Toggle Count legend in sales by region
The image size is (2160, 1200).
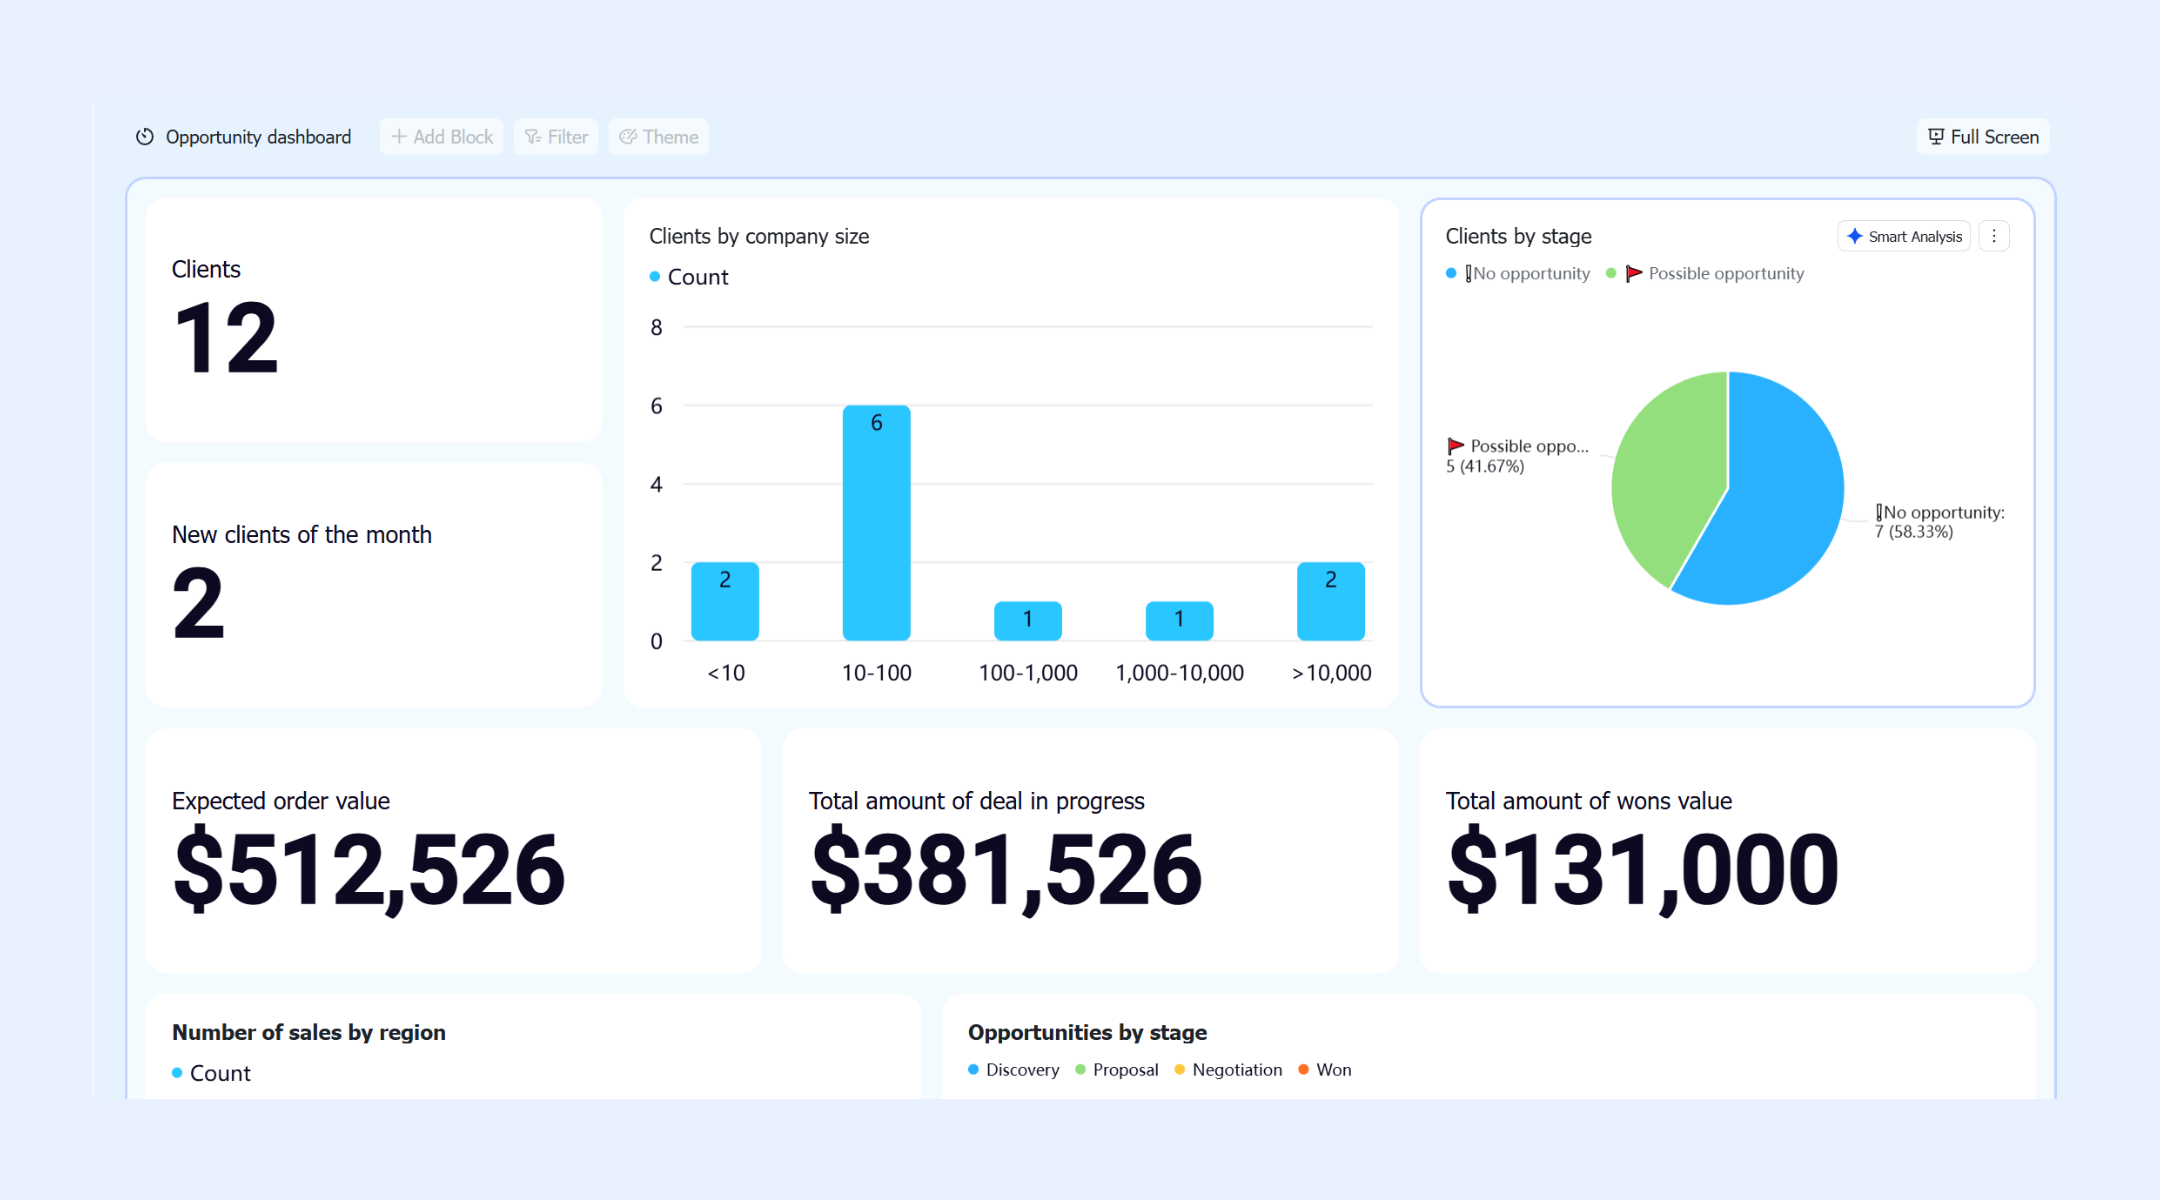[x=211, y=1073]
